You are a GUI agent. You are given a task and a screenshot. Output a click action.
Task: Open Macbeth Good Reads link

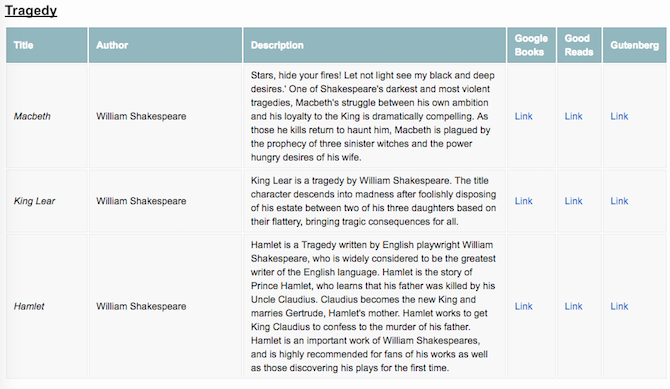(x=573, y=116)
